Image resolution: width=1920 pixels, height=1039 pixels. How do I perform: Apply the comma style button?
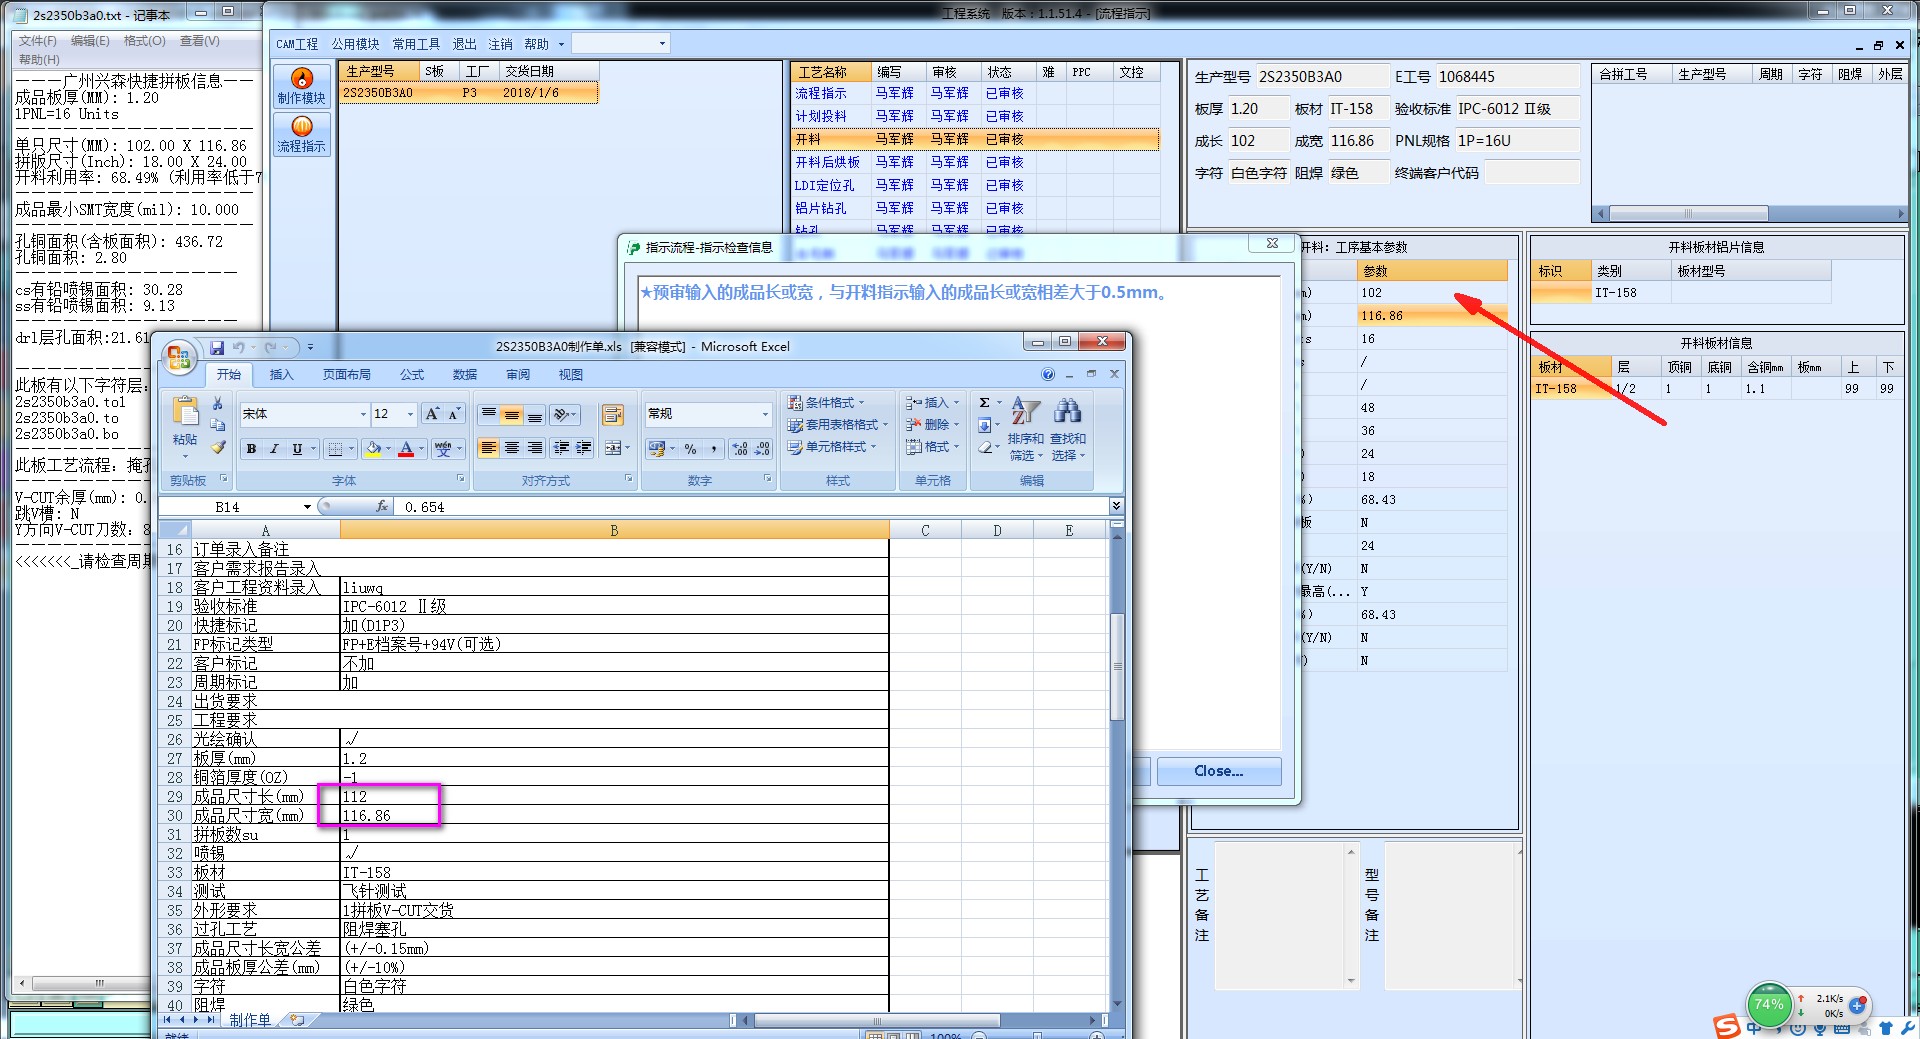coord(713,449)
